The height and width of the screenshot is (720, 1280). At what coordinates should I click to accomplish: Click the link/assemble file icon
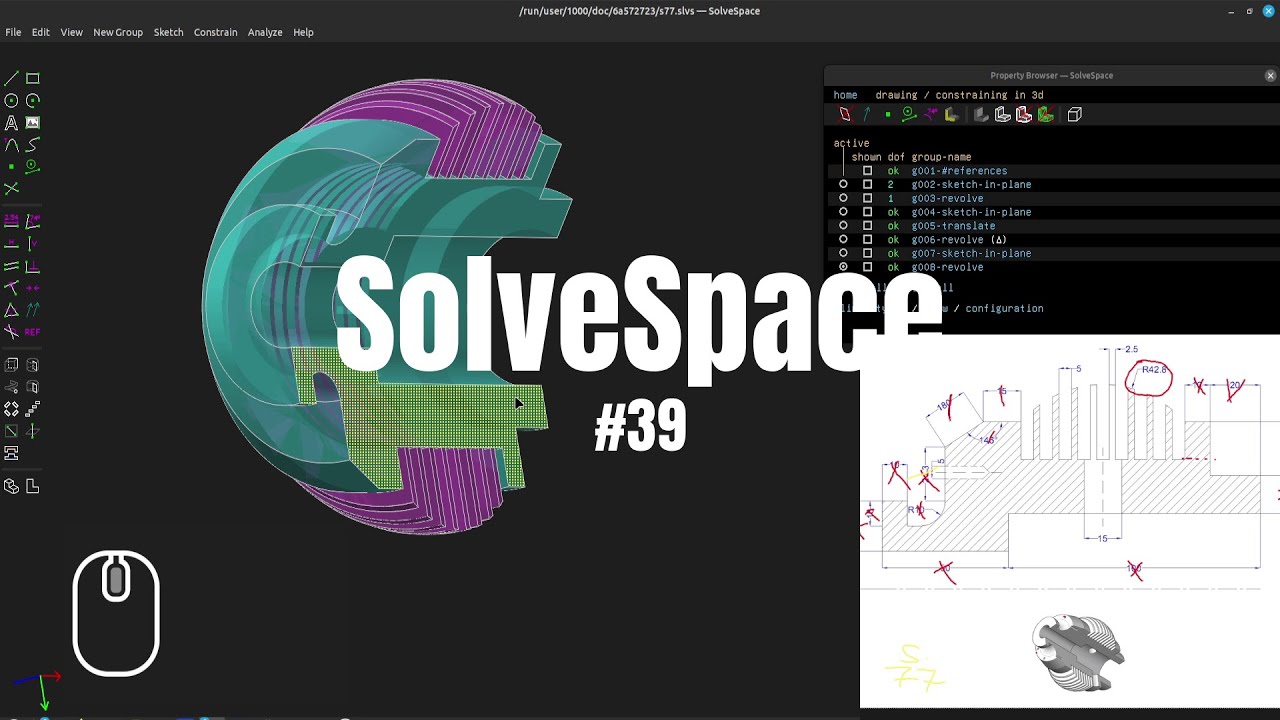coord(11,453)
